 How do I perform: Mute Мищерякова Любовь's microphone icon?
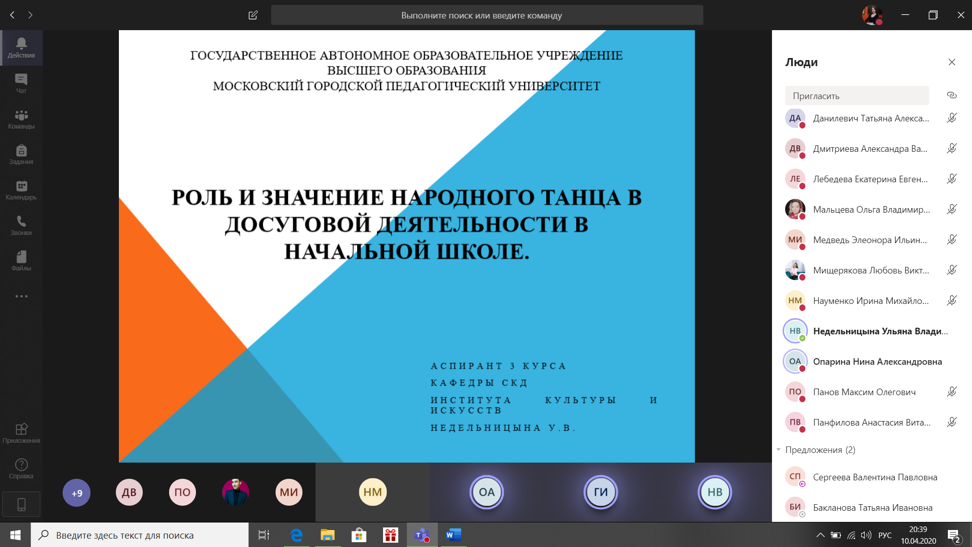[952, 270]
